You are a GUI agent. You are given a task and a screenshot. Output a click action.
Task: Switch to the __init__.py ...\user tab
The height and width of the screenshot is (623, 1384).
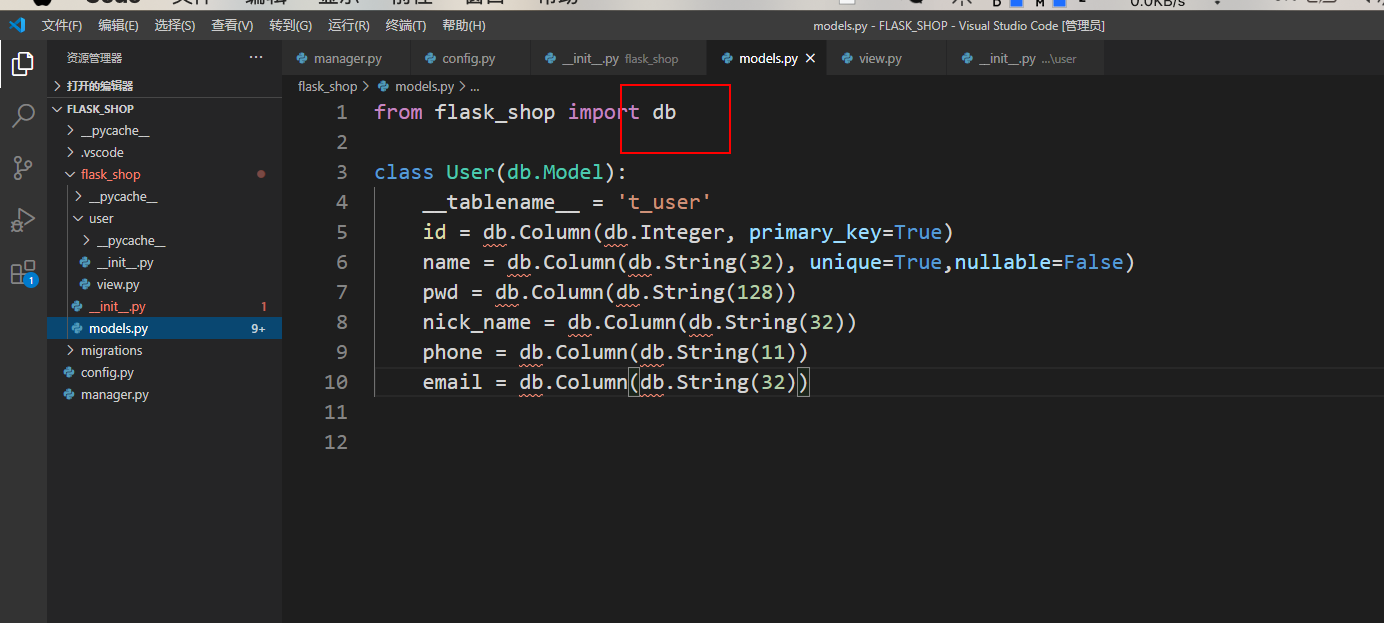click(1027, 59)
